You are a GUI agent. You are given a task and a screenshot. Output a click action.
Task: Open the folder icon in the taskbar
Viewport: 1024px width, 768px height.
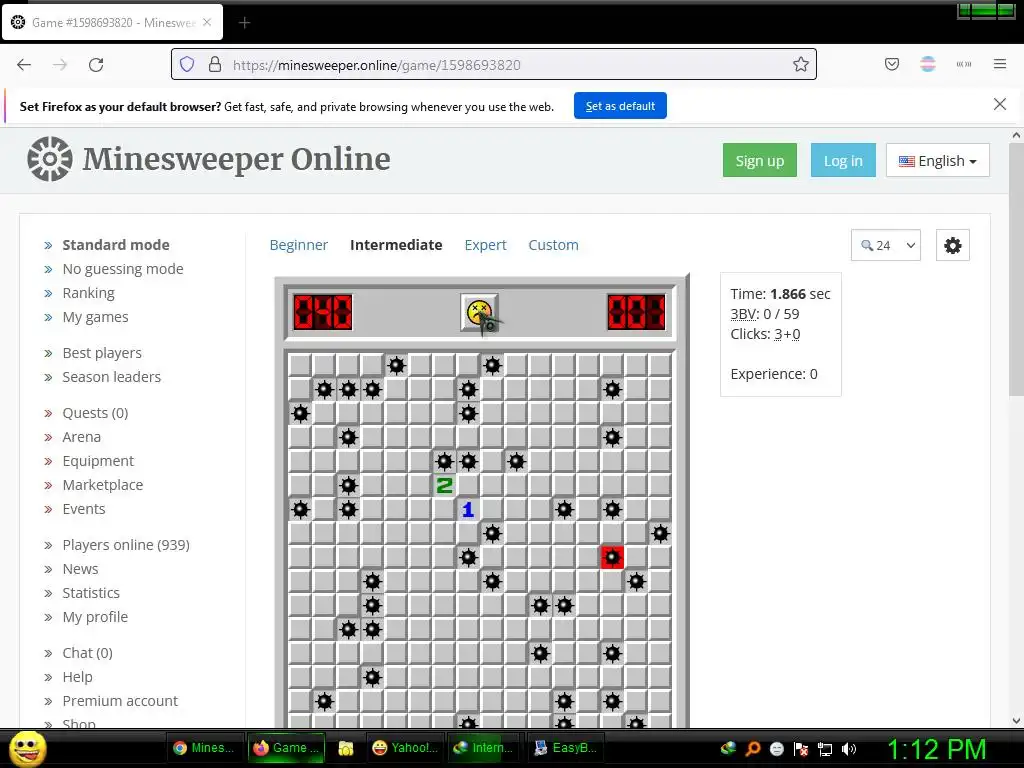tap(345, 748)
